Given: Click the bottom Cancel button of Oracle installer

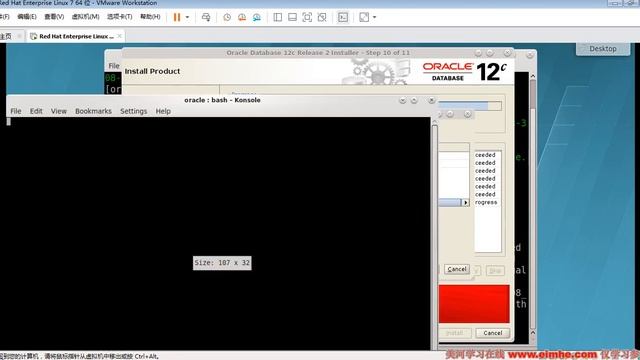Looking at the screenshot, I should [493, 333].
